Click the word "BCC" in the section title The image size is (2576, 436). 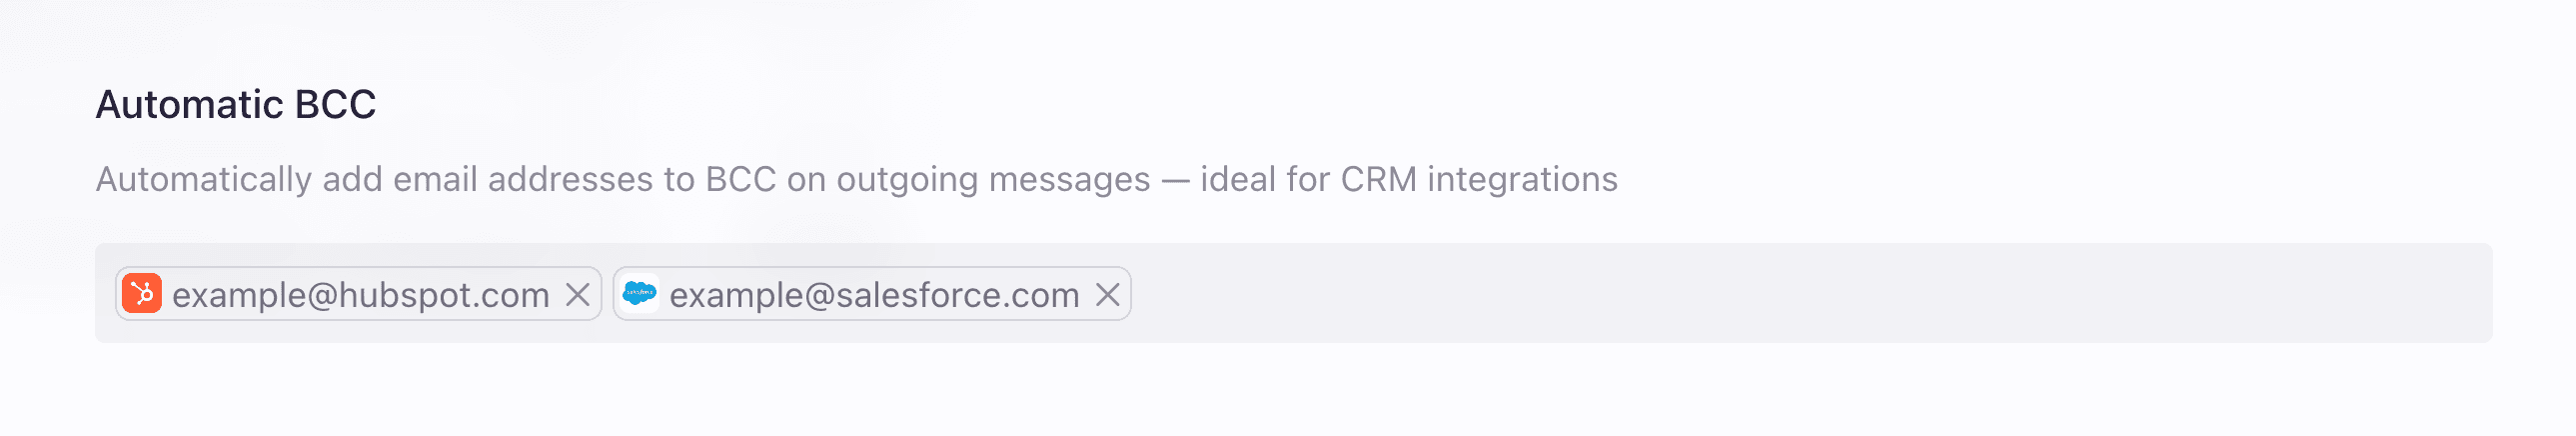coord(335,105)
